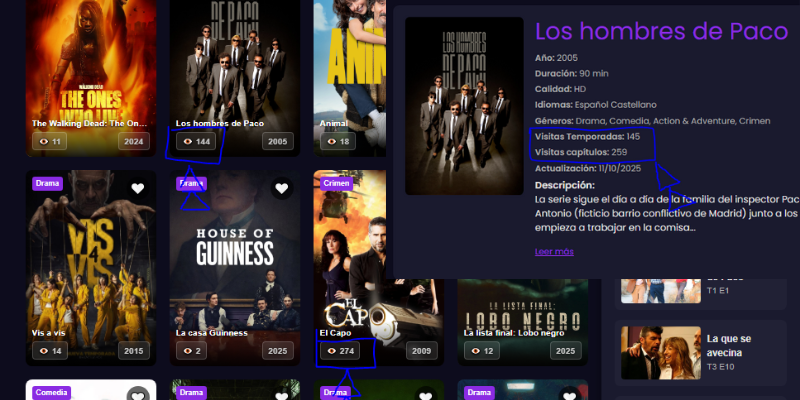Click Idiomas: Español Castellano text
The width and height of the screenshot is (800, 400).
(595, 105)
